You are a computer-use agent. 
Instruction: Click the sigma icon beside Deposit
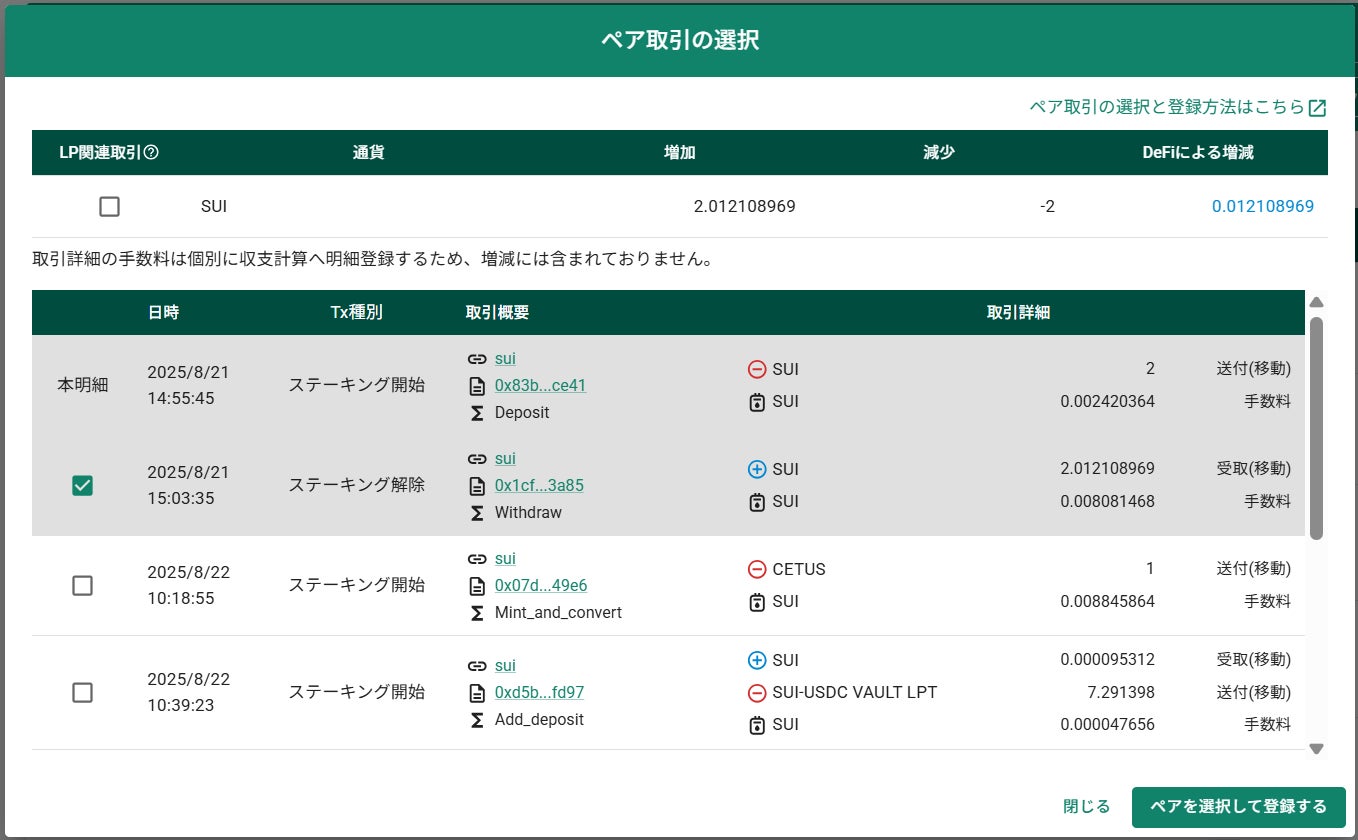[477, 412]
